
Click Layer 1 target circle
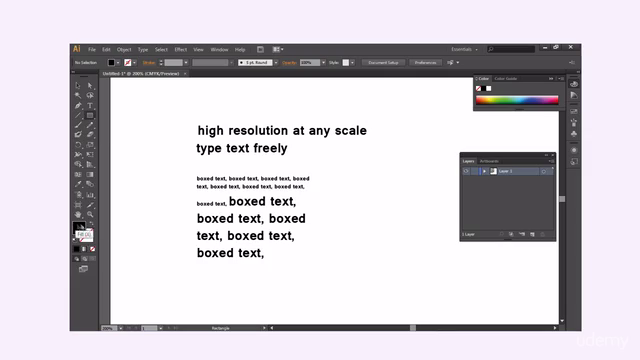coord(544,171)
